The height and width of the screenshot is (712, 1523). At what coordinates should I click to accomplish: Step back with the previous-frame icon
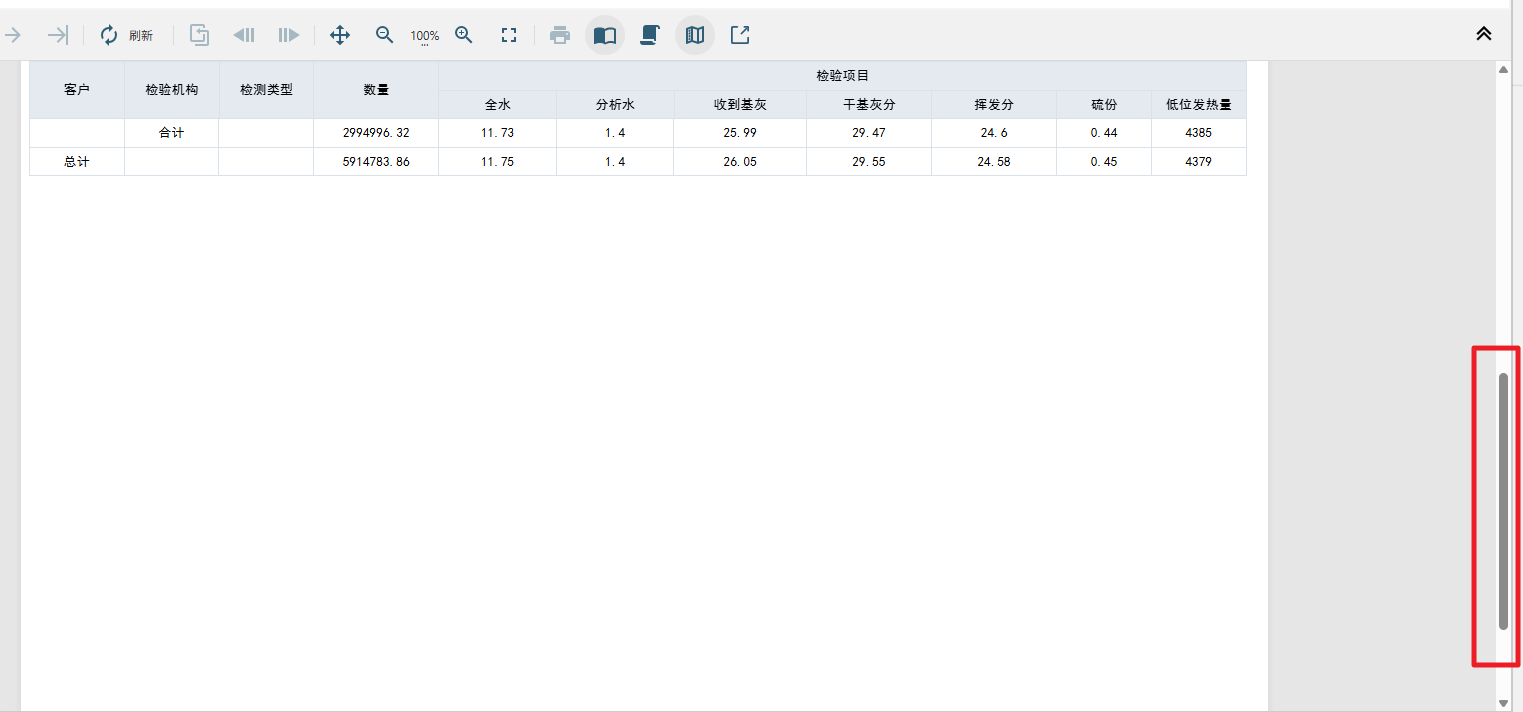point(244,35)
